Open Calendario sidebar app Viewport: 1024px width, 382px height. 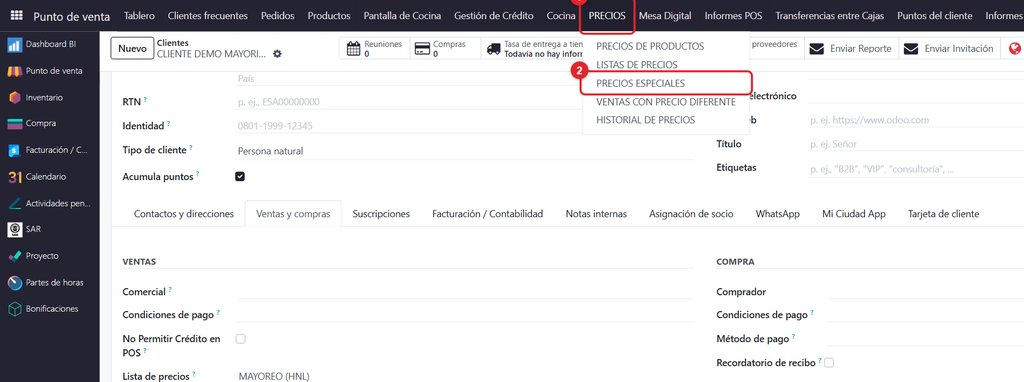pos(37,176)
